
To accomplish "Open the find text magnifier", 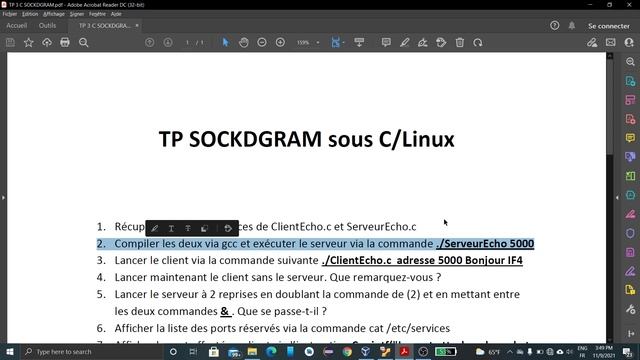I will click(84, 42).
